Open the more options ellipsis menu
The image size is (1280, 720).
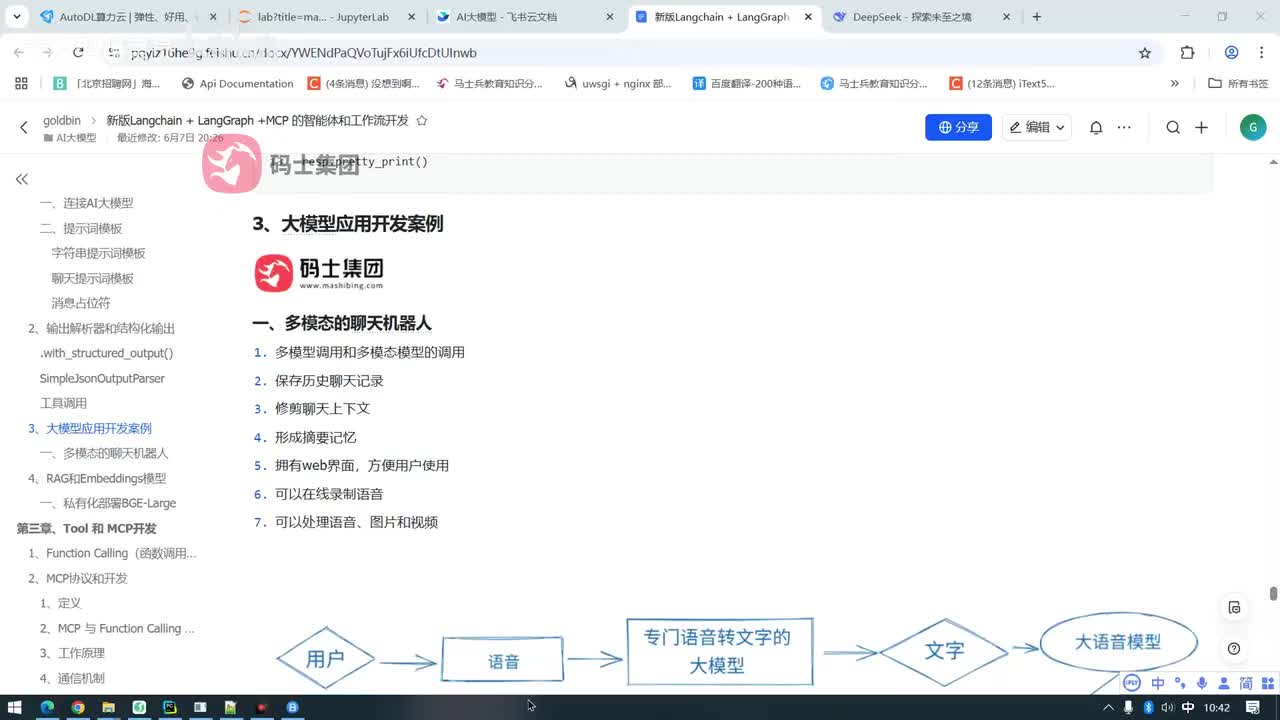click(1124, 127)
